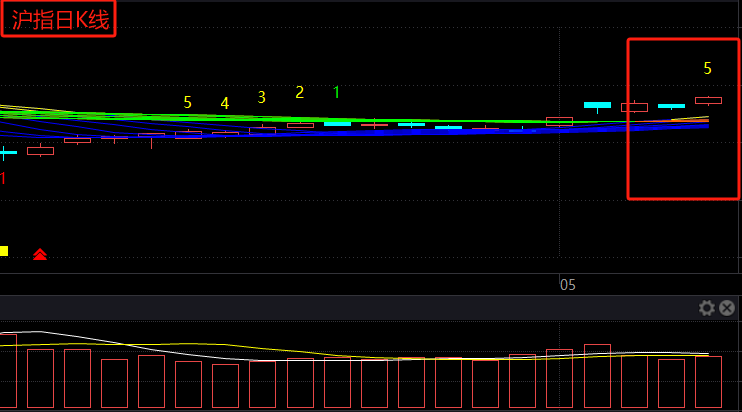
Task: Click the yellow 2 count label
Action: [x=300, y=92]
